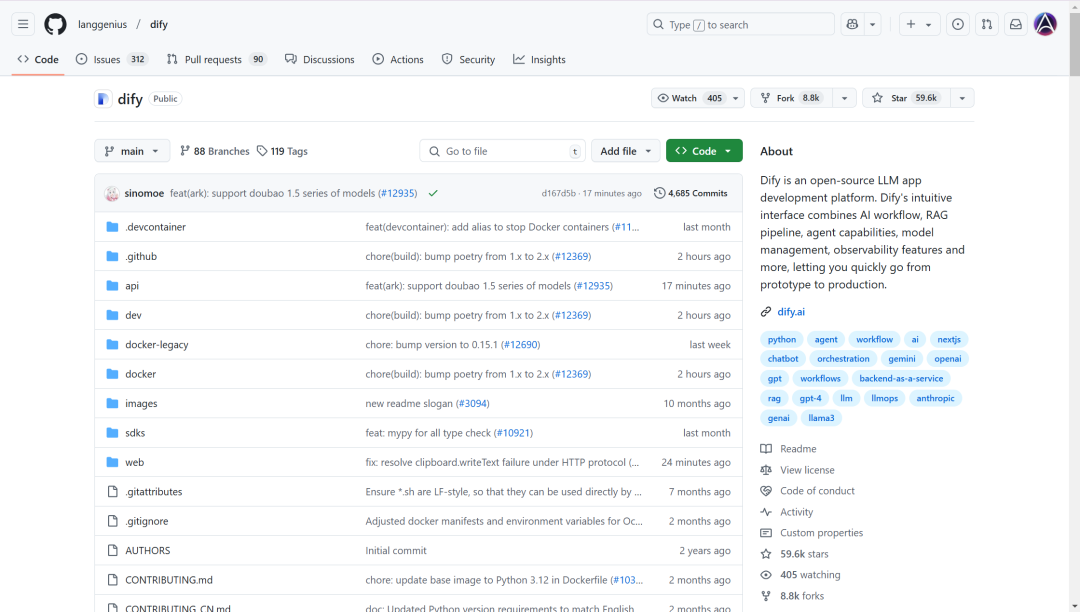Open the docker-legacy folder
Screen dimensions: 1080x612
(x=156, y=345)
